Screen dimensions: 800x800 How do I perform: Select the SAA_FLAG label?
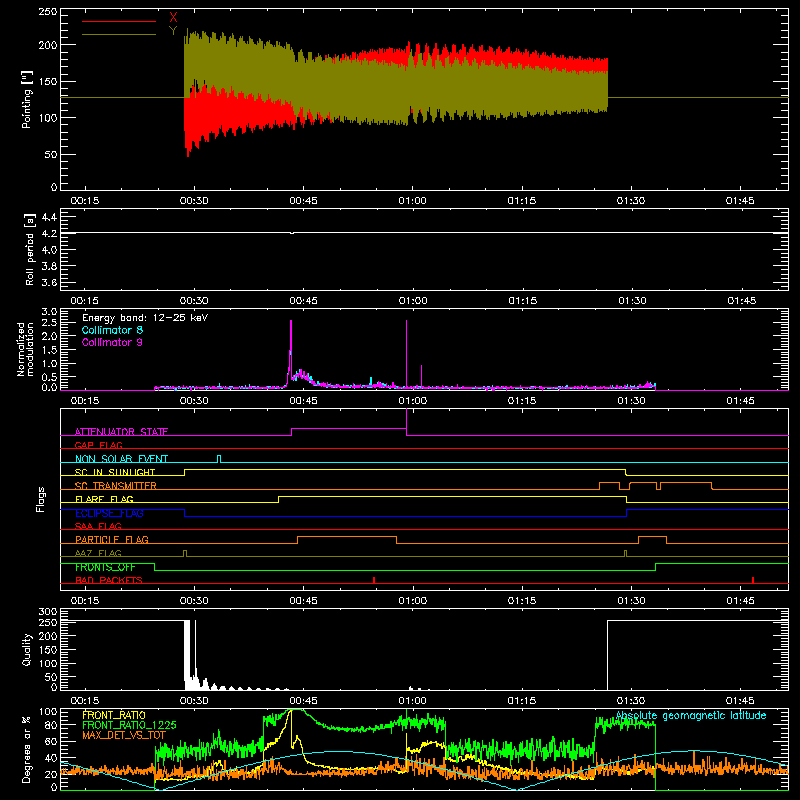pyautogui.click(x=98, y=526)
